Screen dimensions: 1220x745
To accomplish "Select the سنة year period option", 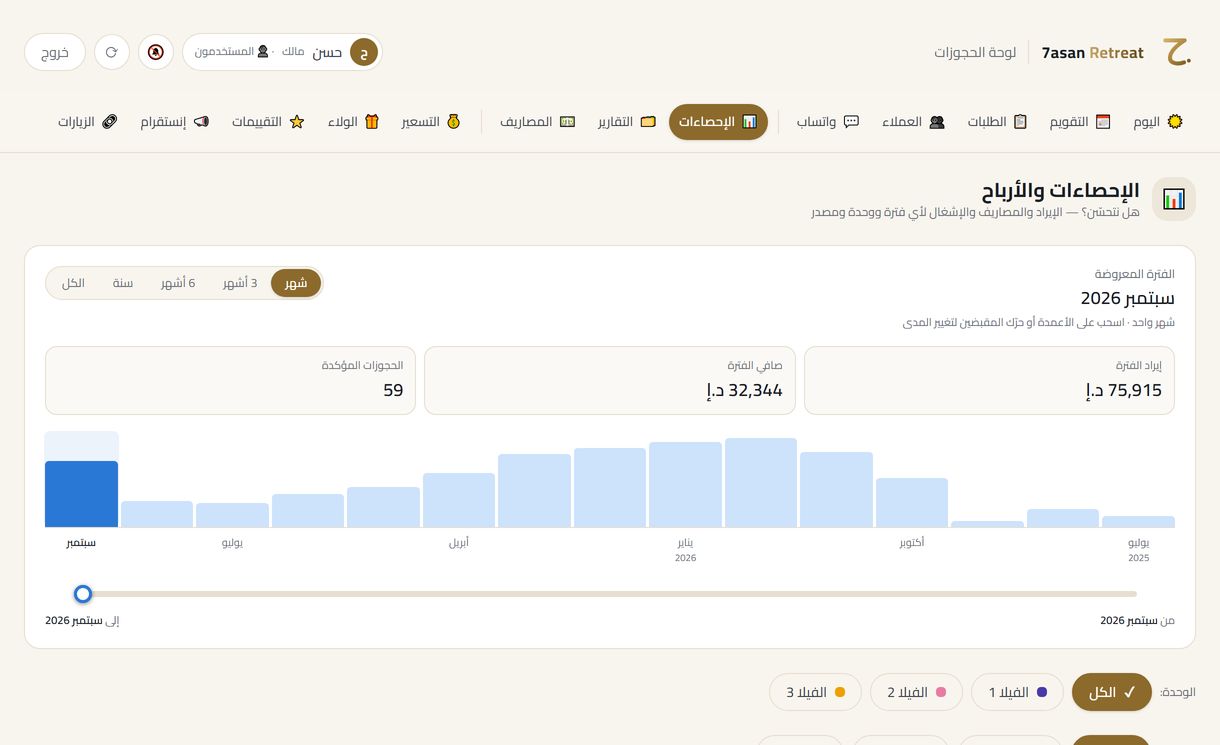I will coord(122,283).
